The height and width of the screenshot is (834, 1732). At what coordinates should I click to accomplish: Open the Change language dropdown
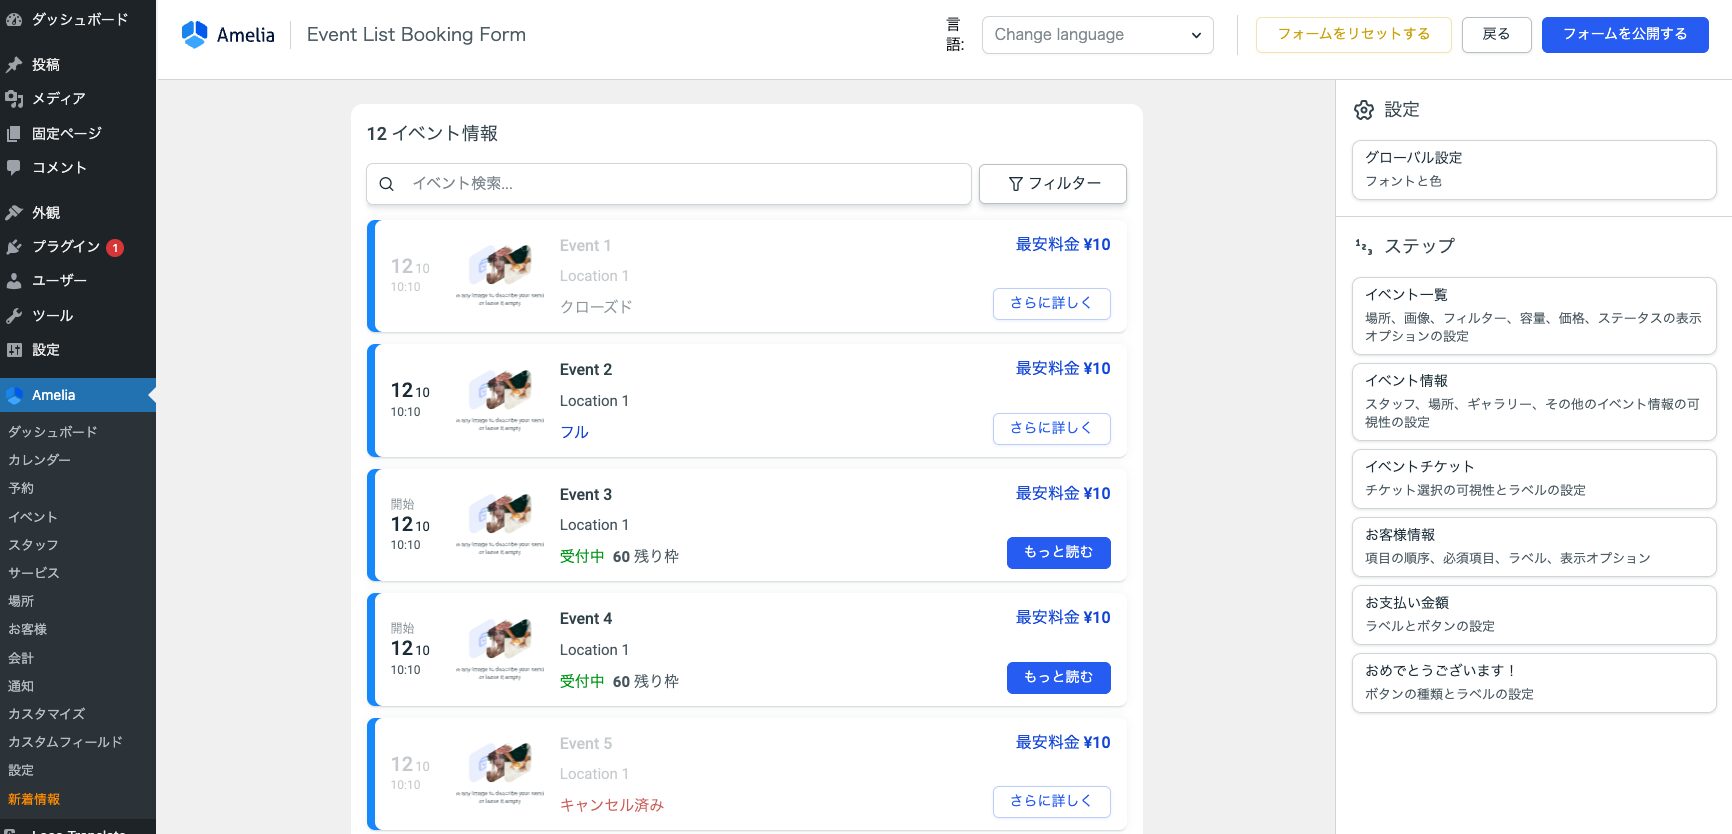pos(1097,35)
